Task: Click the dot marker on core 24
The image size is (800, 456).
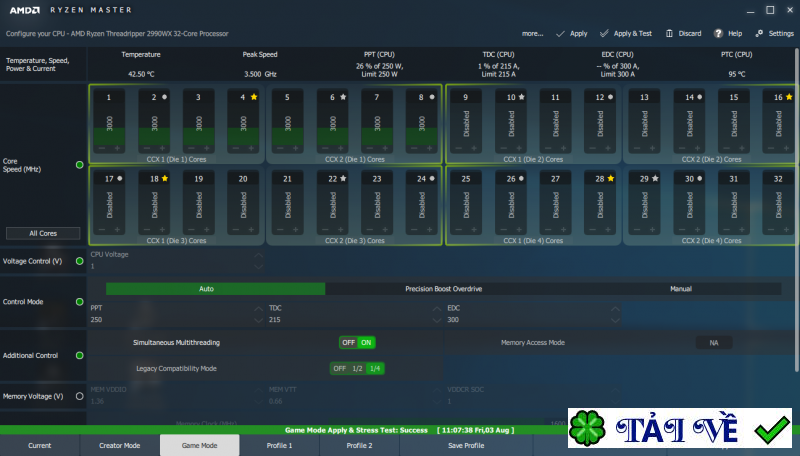Action: 432,179
